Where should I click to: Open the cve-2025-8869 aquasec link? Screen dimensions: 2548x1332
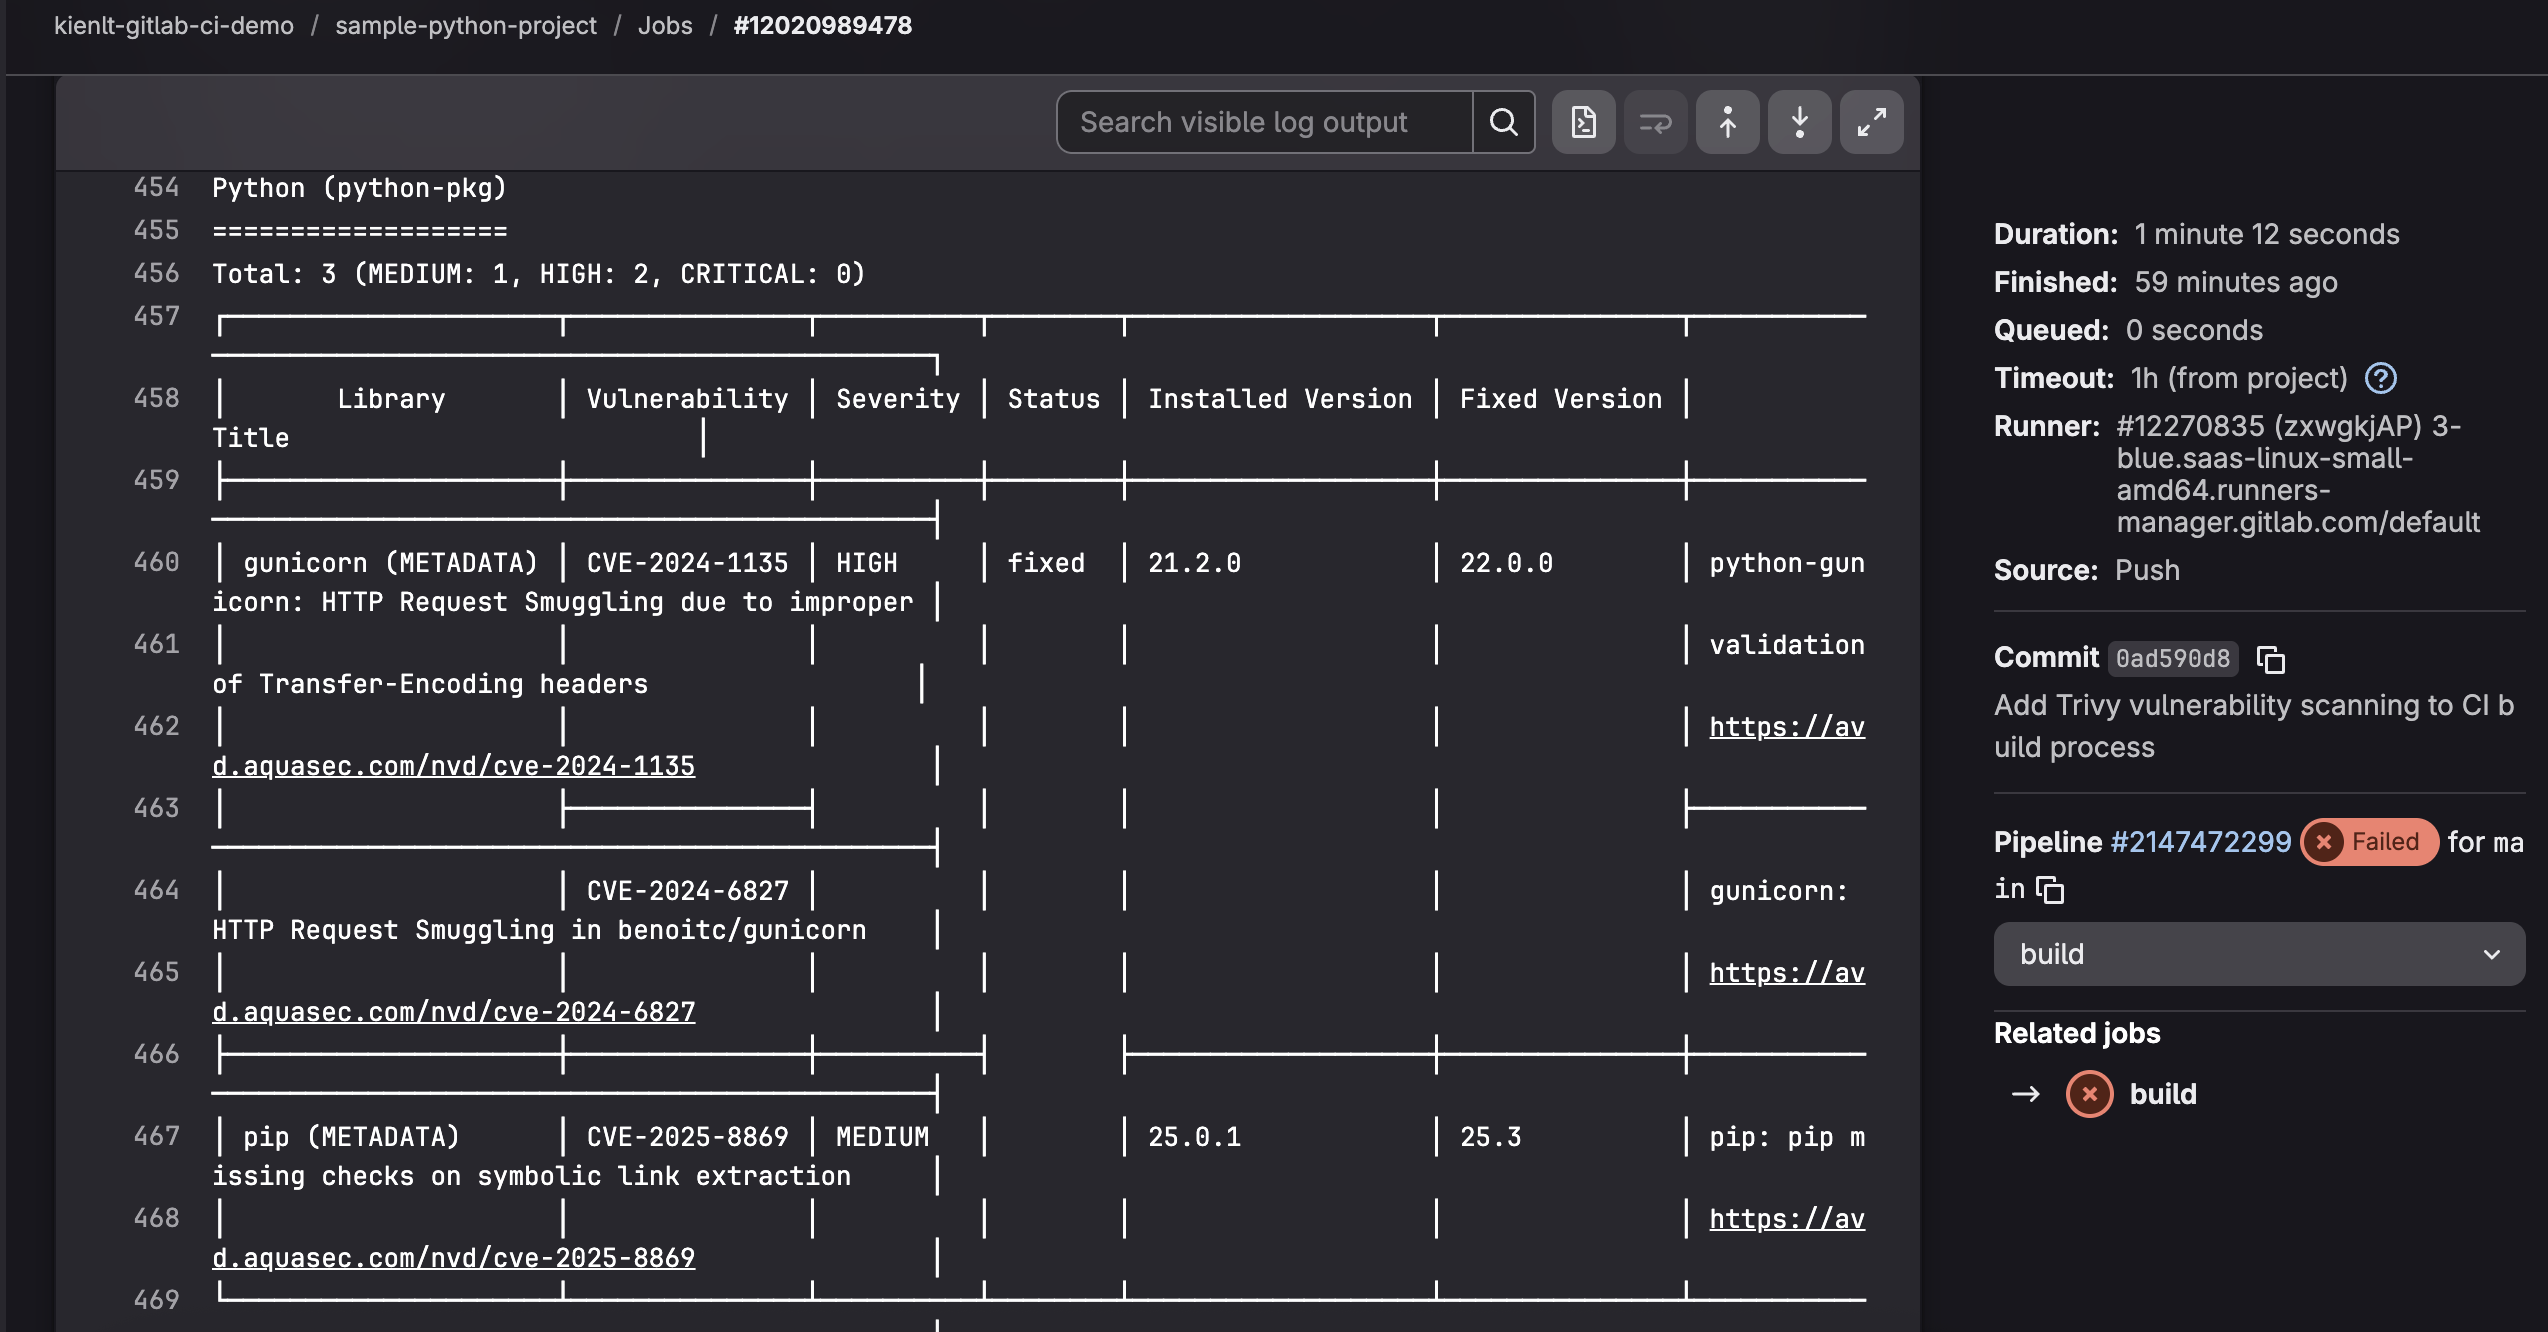coord(453,1258)
